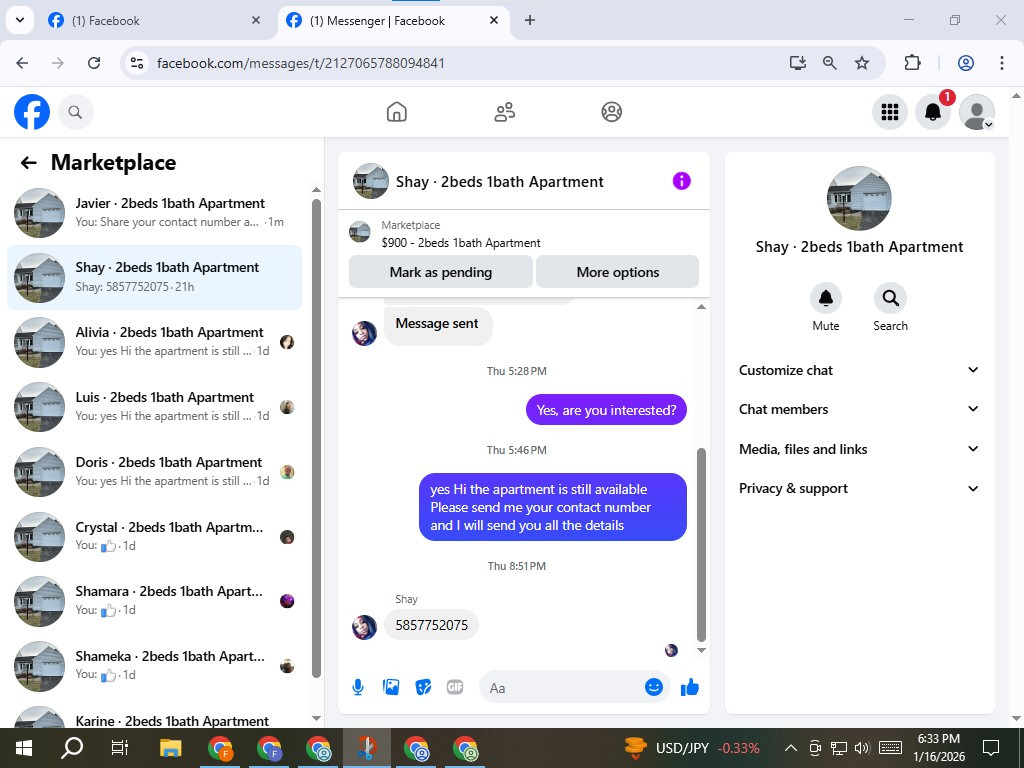
Task: Expand the Chat members section
Action: coord(859,409)
